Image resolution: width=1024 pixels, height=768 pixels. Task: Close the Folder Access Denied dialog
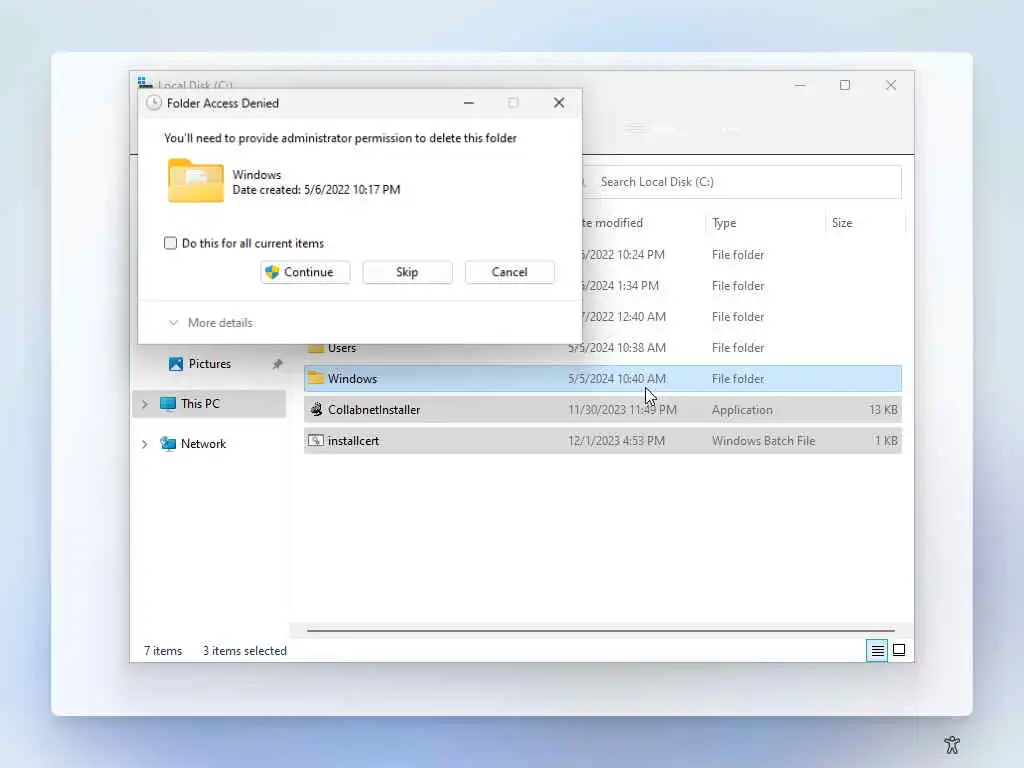(x=559, y=103)
